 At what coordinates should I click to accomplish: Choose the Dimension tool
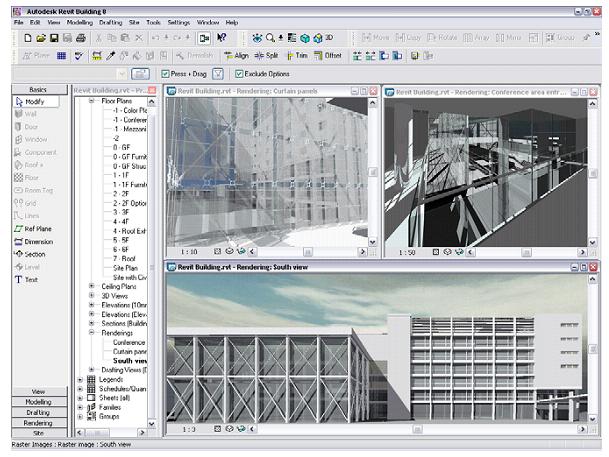click(x=32, y=241)
